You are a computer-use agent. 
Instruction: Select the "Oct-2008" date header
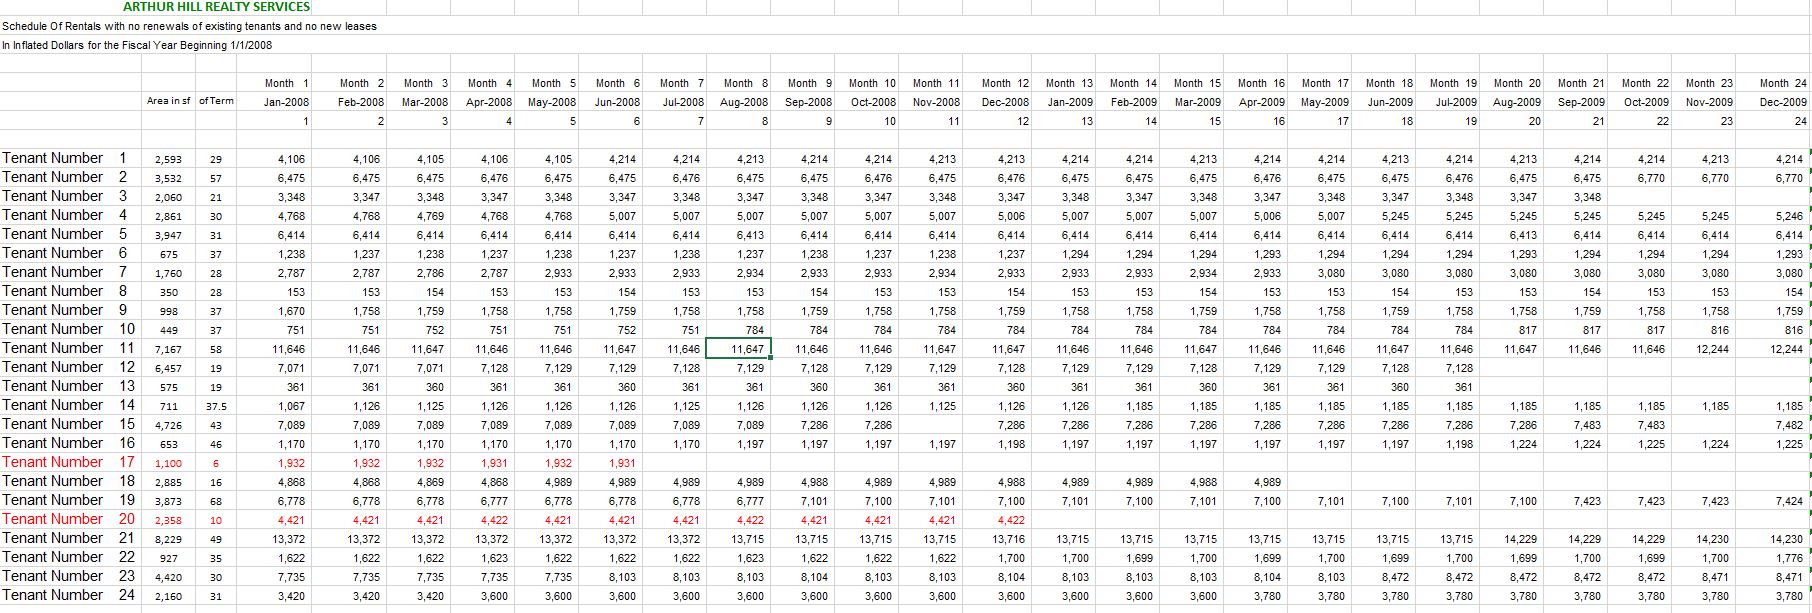[873, 102]
